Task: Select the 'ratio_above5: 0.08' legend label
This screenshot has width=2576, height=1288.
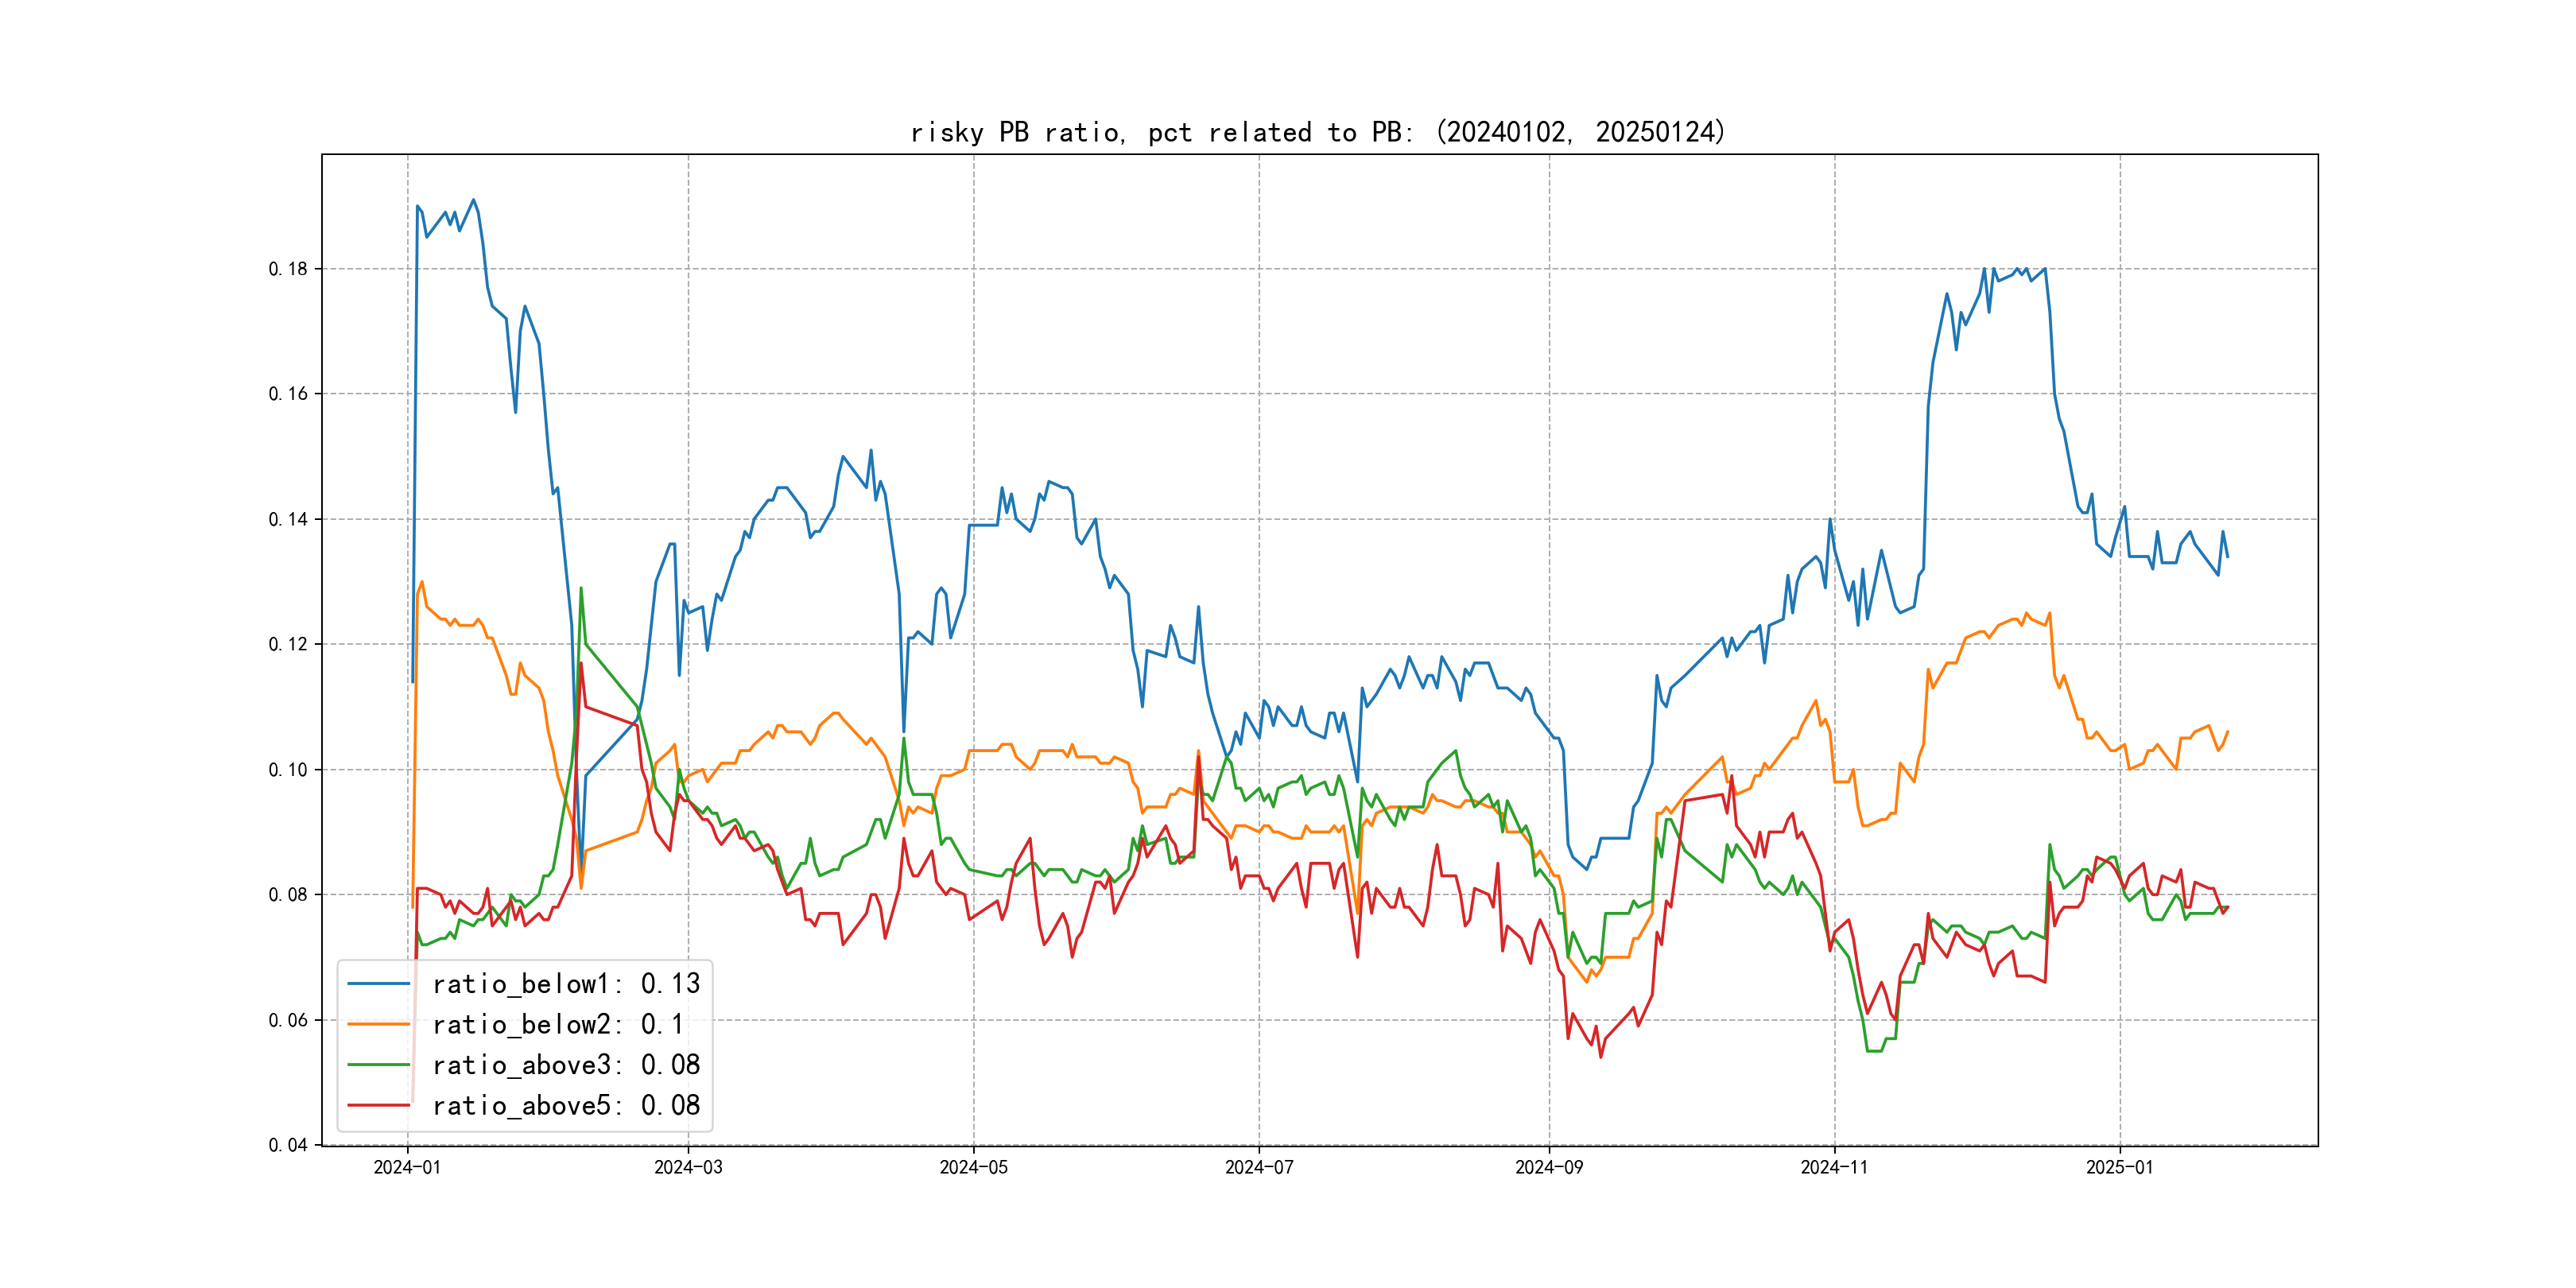Action: click(x=566, y=1105)
